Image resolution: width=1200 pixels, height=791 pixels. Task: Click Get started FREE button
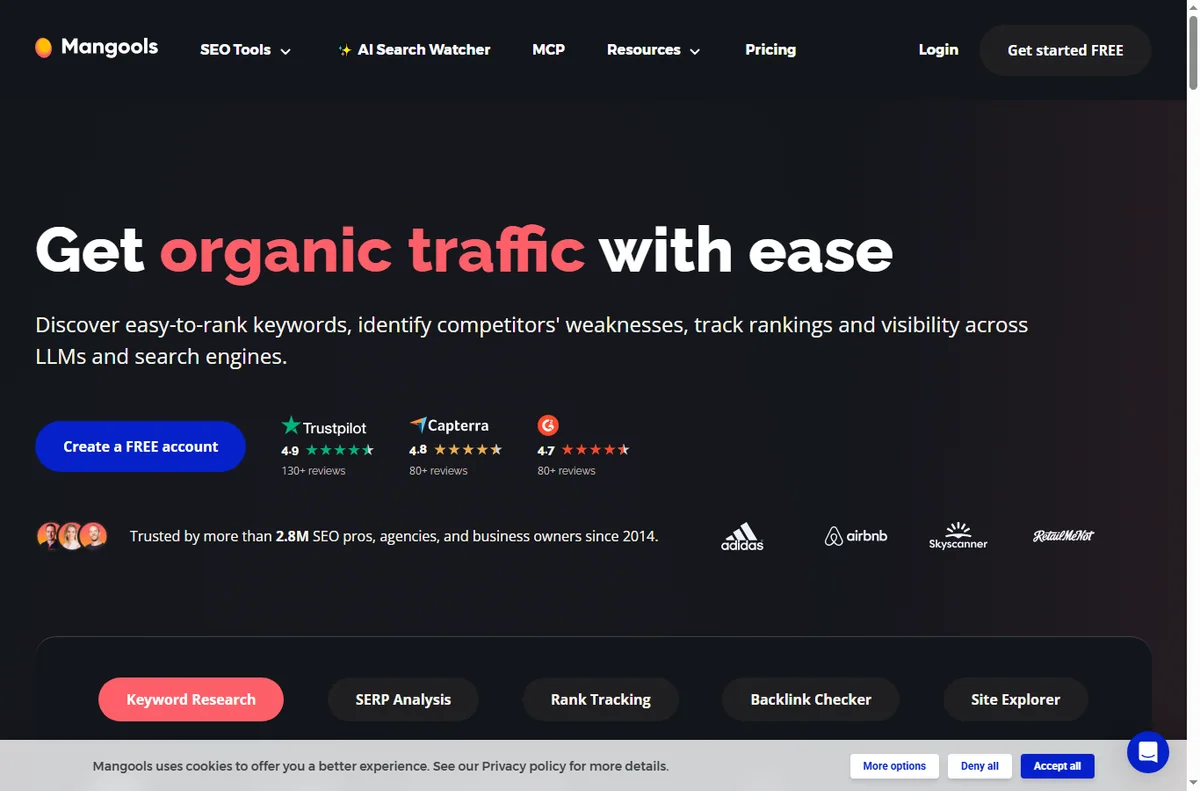tap(1065, 50)
